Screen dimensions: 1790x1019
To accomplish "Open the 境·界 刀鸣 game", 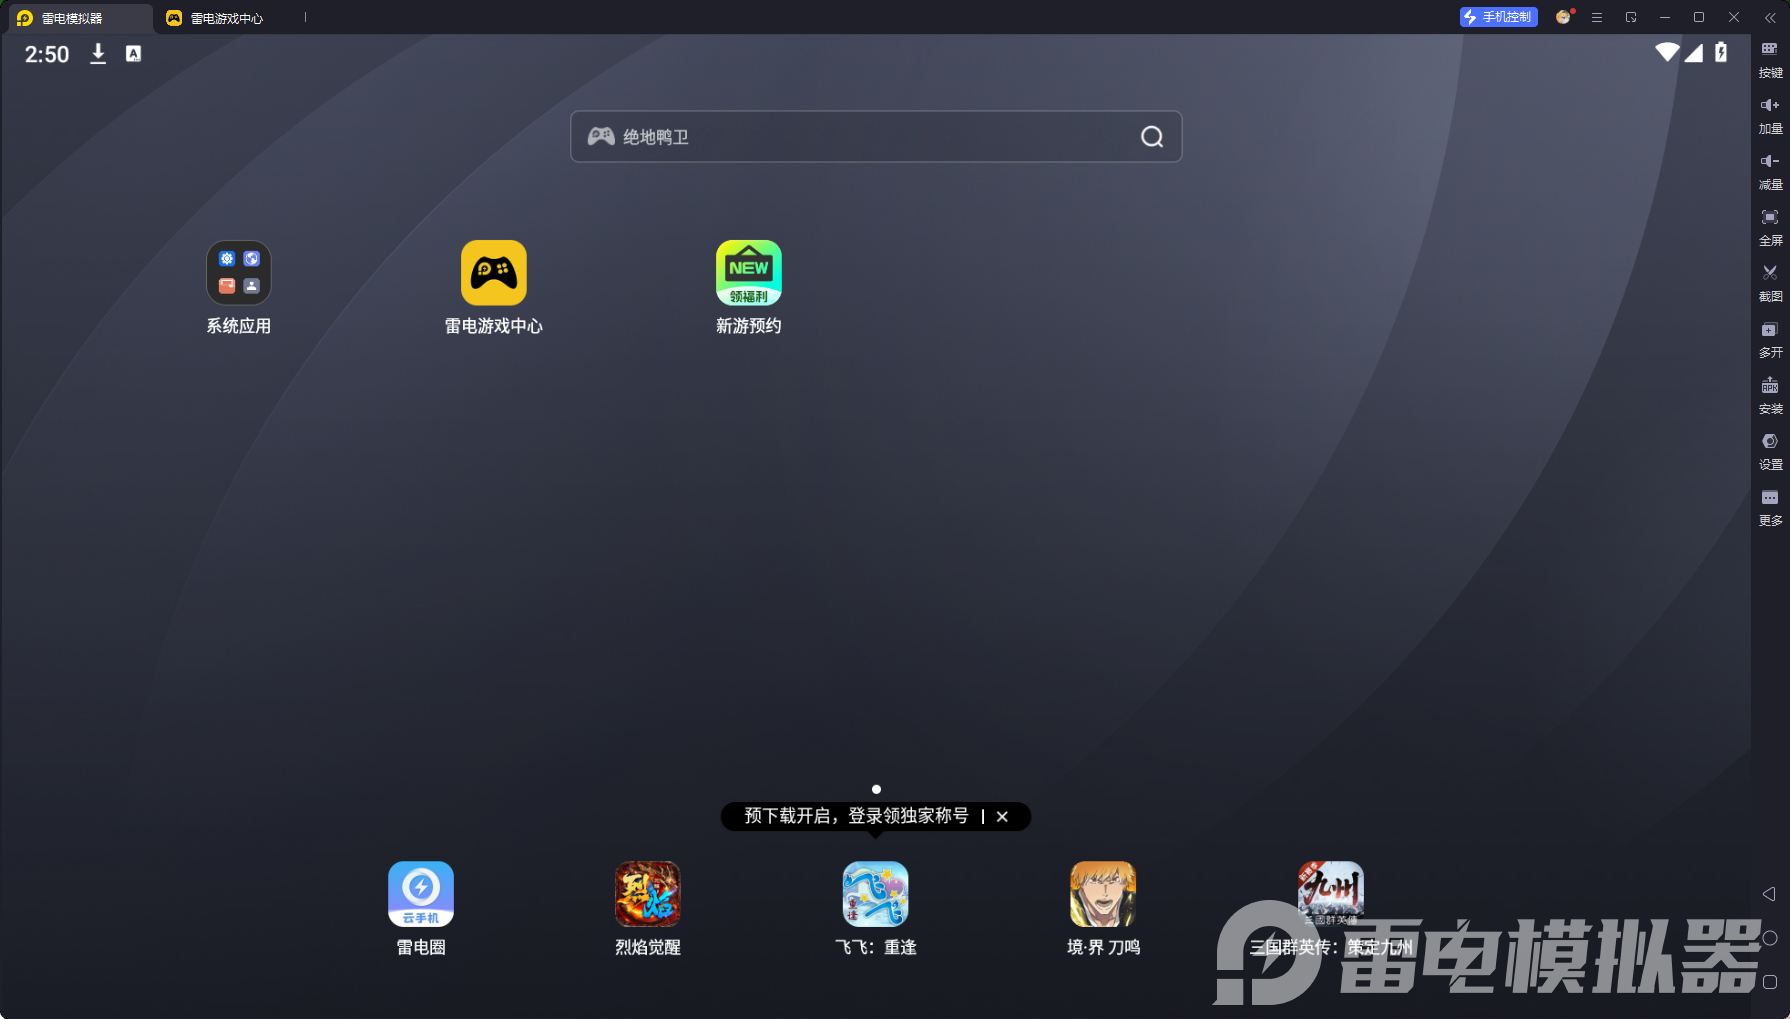I will [x=1103, y=894].
